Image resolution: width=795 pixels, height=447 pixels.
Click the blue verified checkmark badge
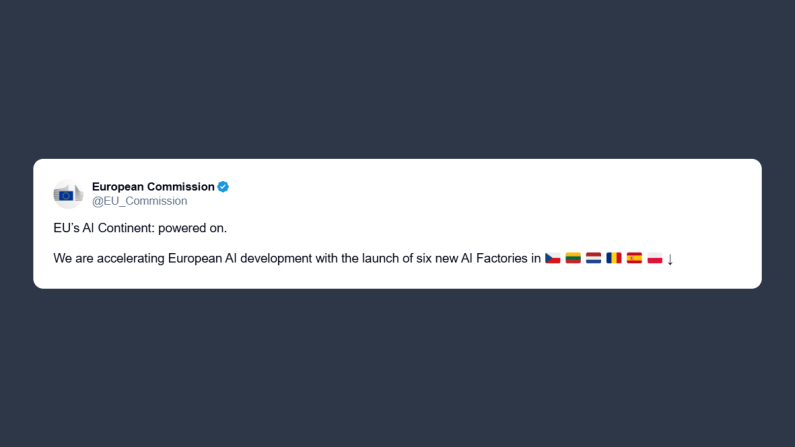[224, 187]
